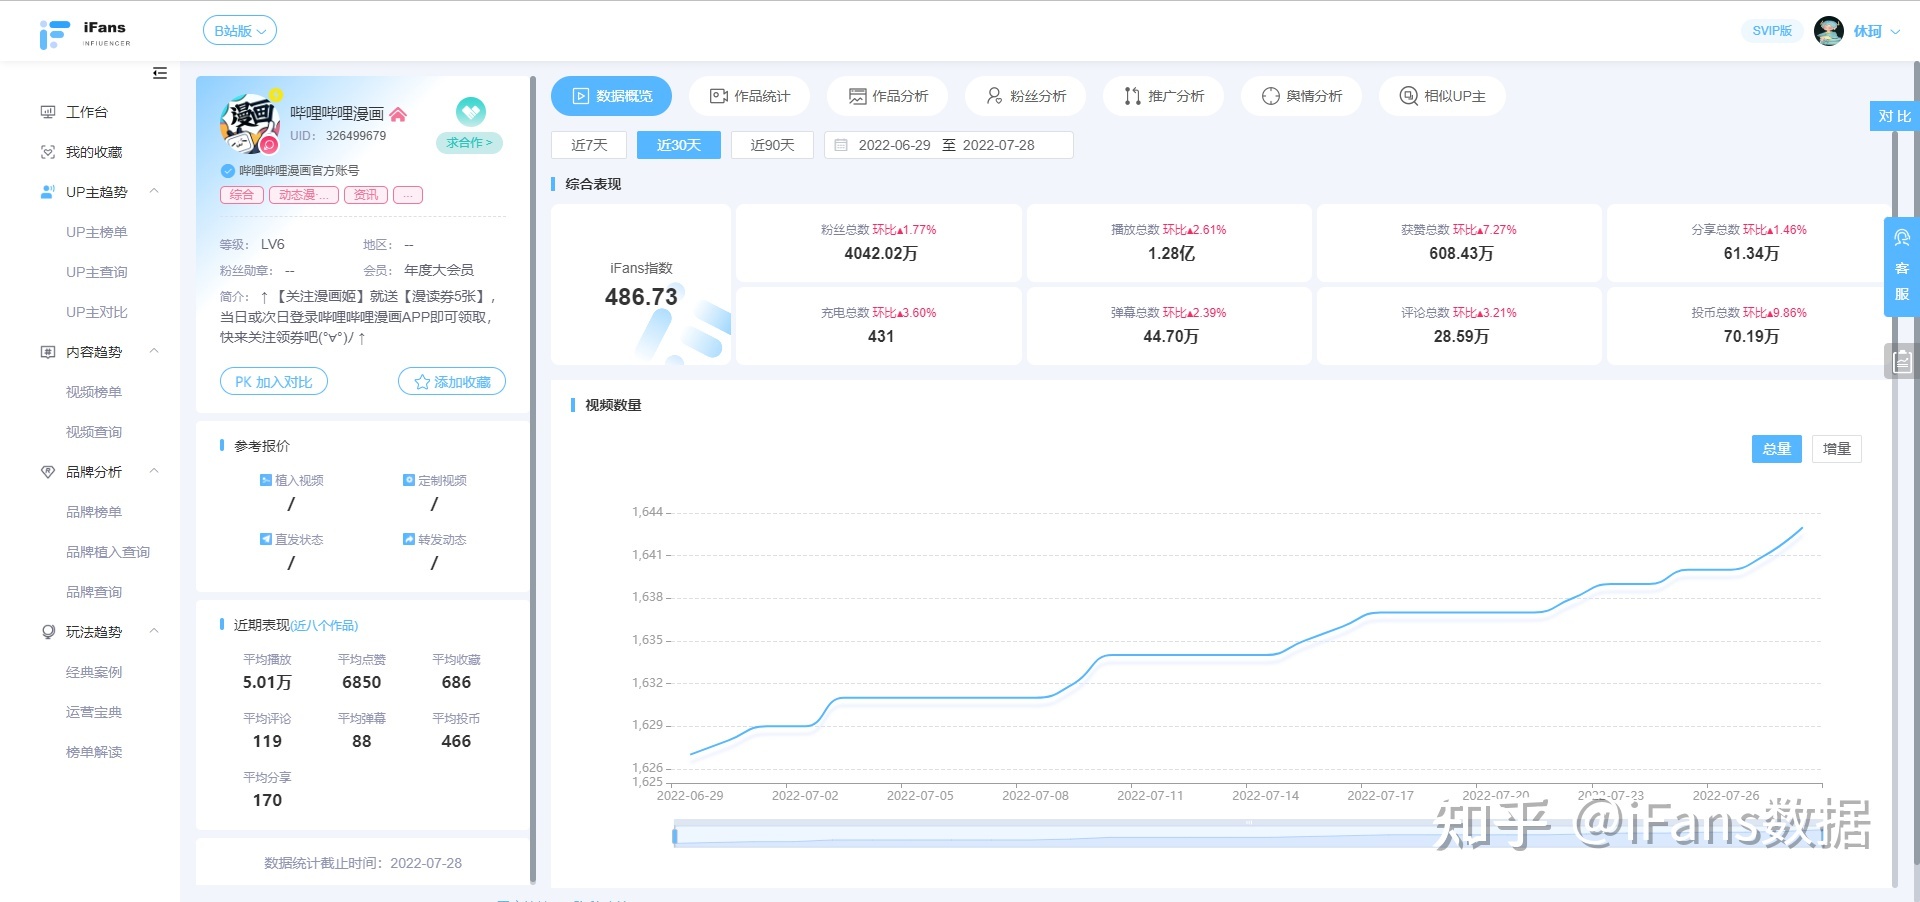Click the chart data zoom range bar
The image size is (1920, 902).
tap(1248, 835)
